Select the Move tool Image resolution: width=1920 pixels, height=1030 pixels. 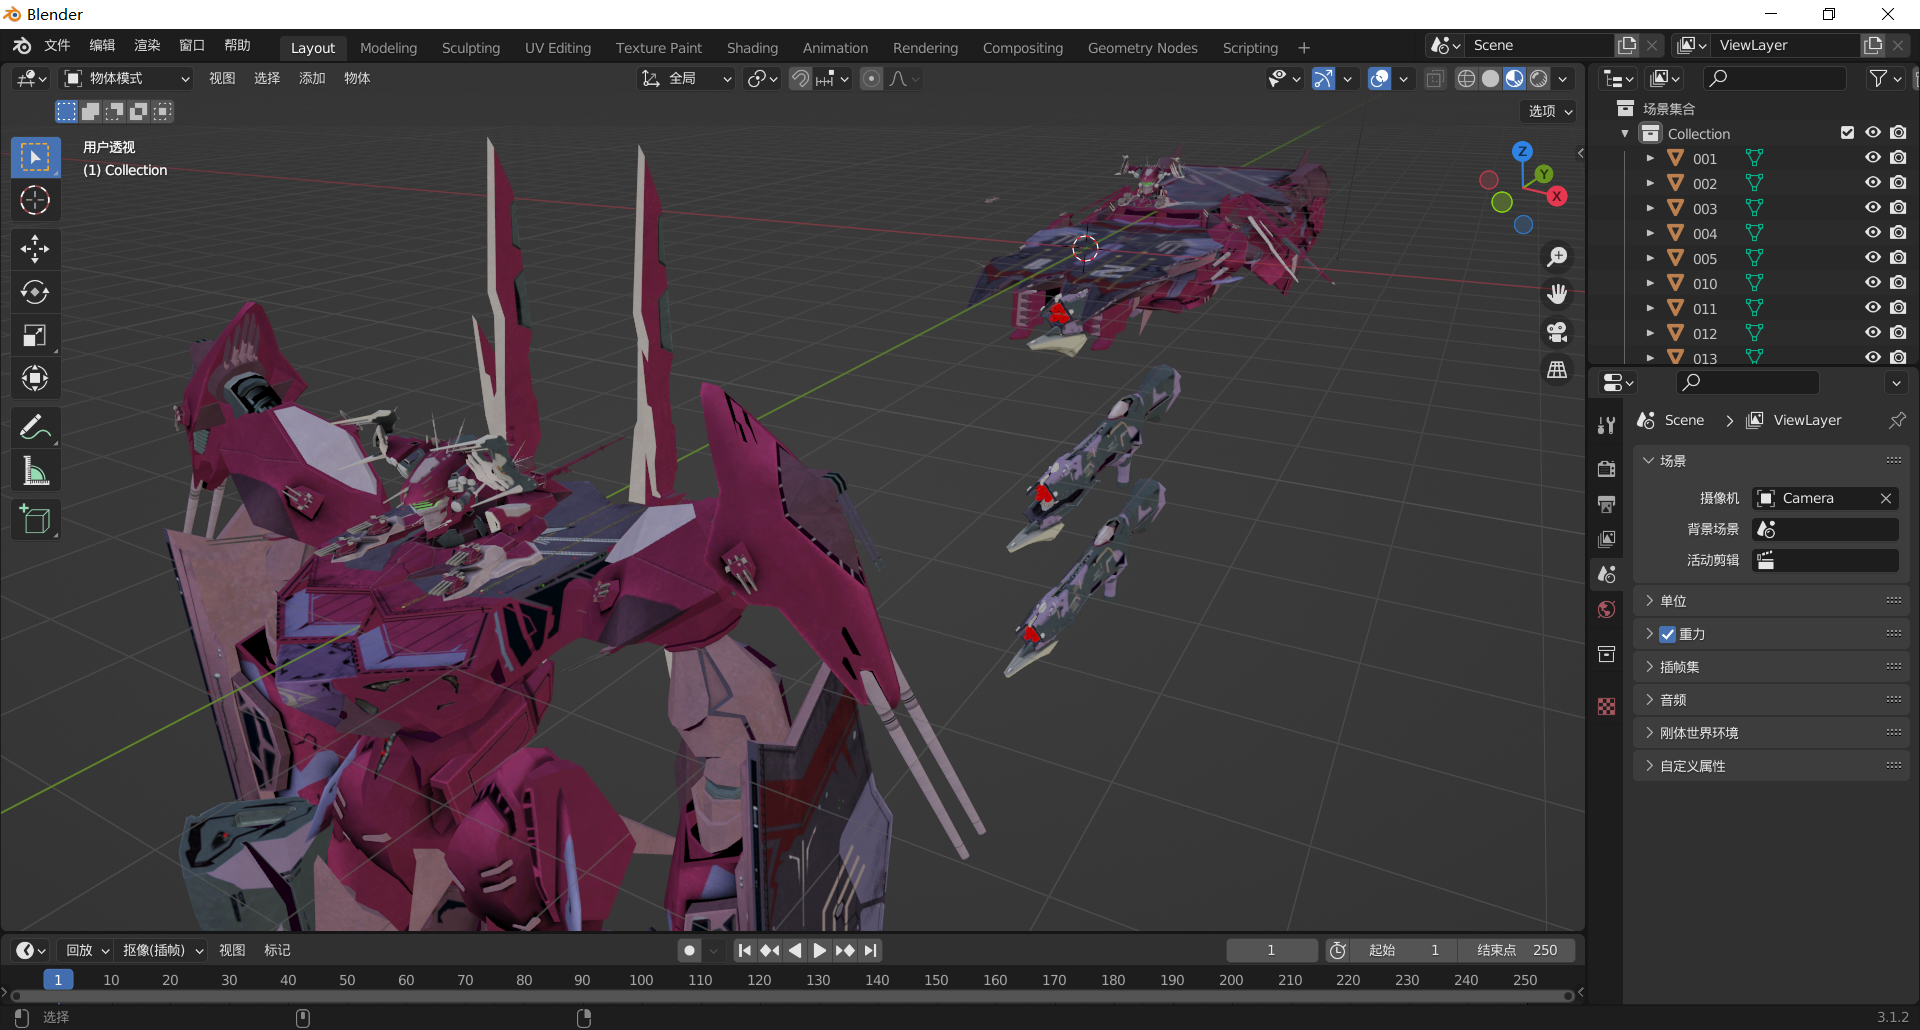[x=35, y=249]
